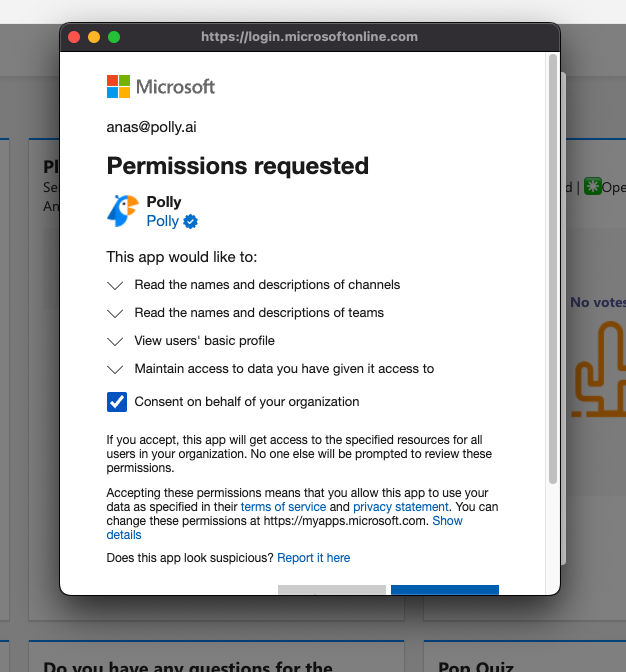The height and width of the screenshot is (672, 626).
Task: Maximize the window using the green button
Action: click(x=114, y=37)
